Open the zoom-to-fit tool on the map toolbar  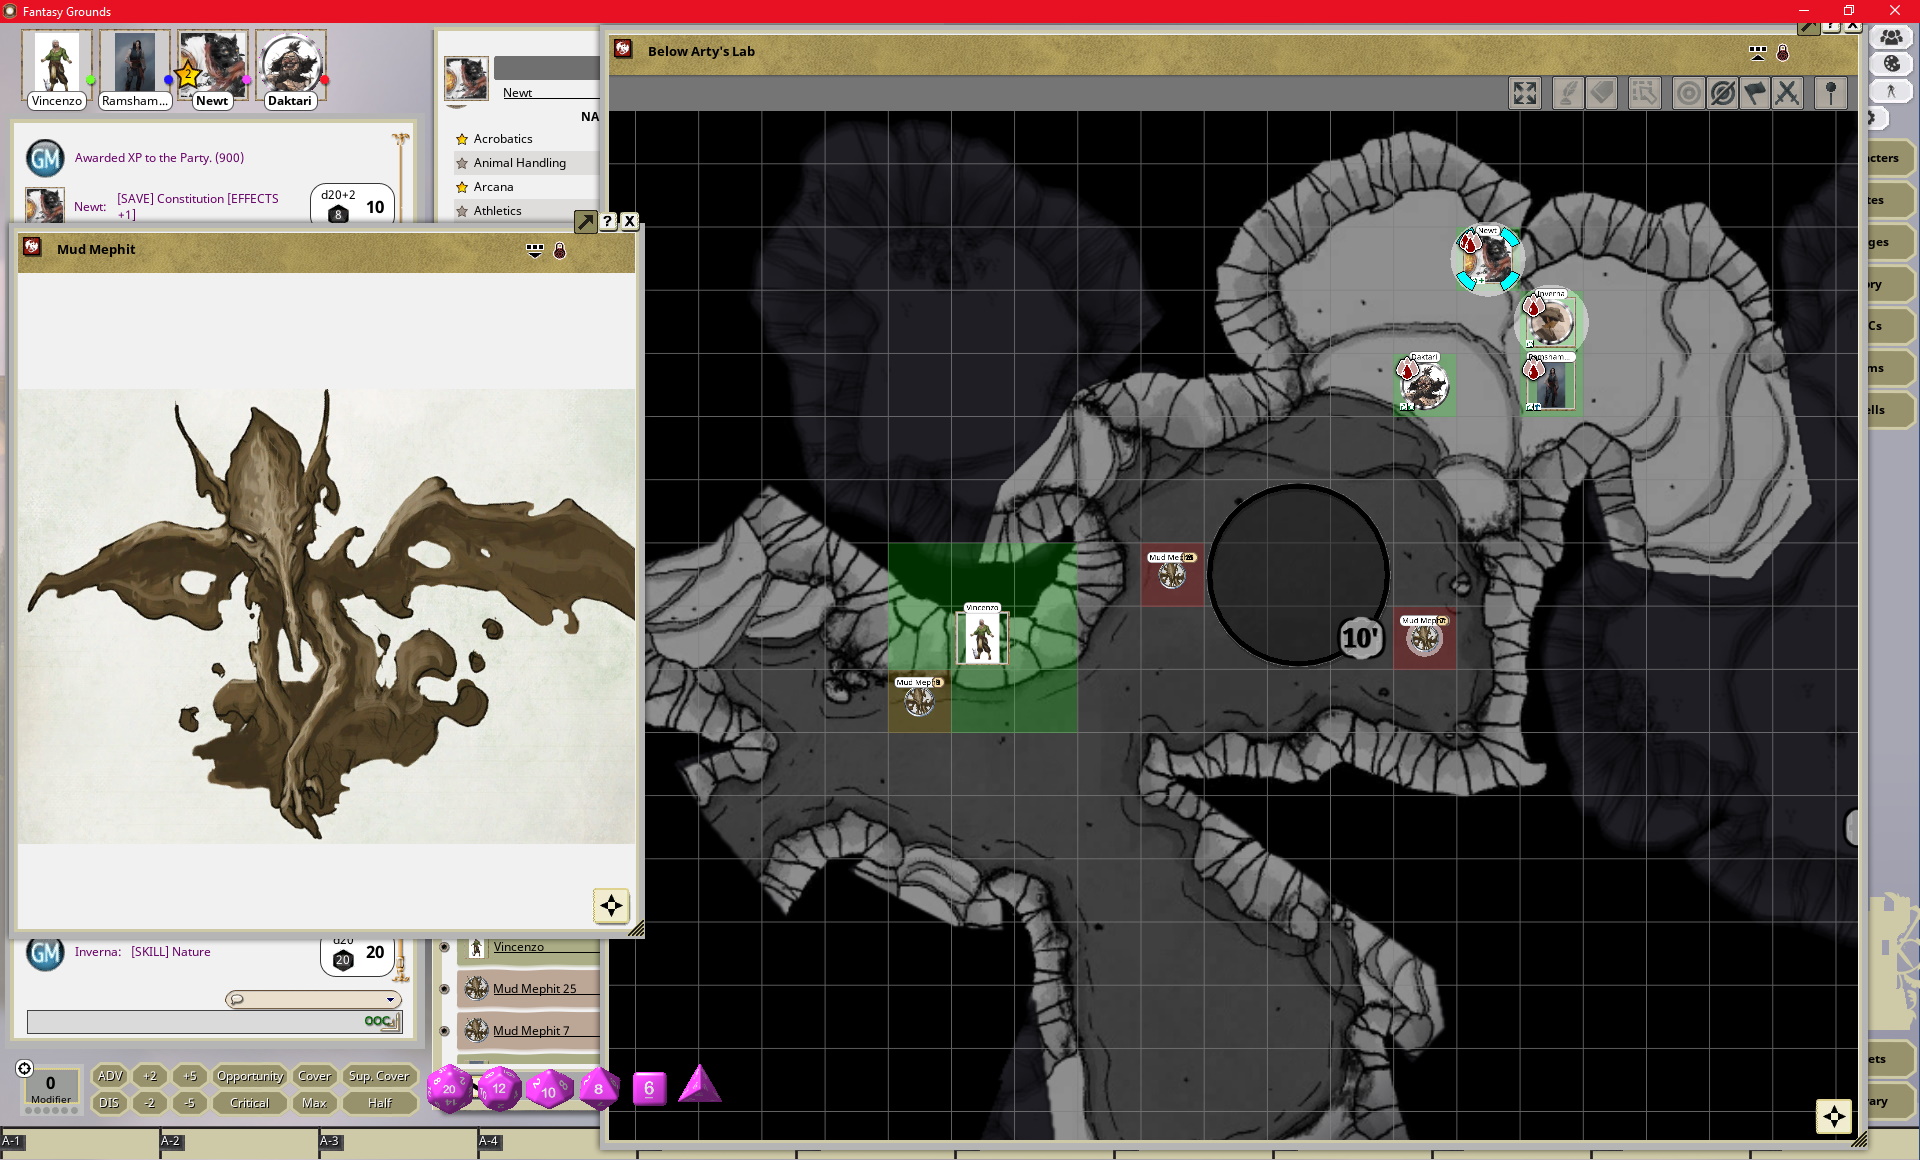(1524, 93)
